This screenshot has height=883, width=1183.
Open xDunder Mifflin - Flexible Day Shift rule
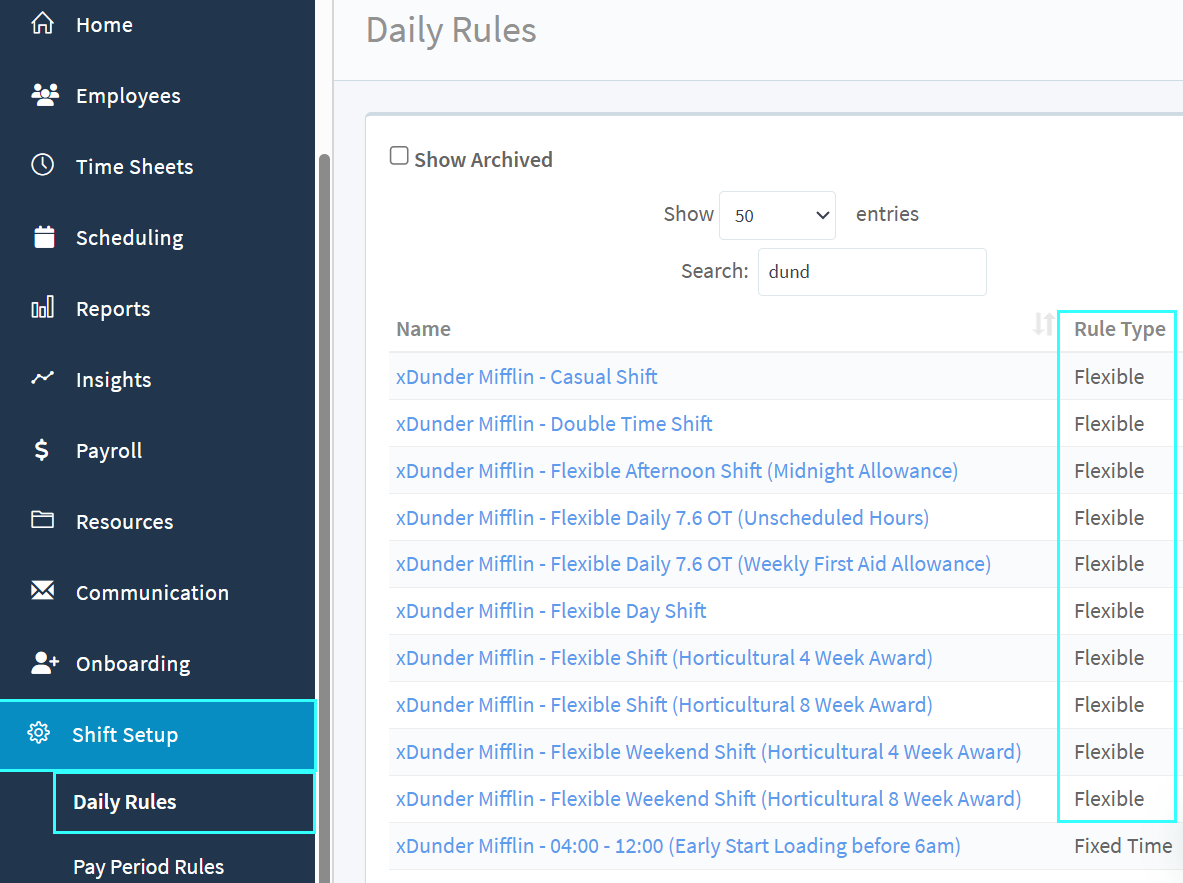pyautogui.click(x=551, y=611)
